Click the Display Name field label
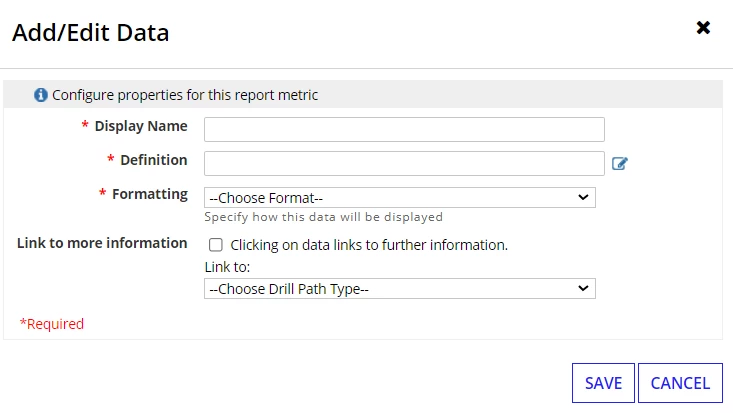This screenshot has width=733, height=413. 141,126
